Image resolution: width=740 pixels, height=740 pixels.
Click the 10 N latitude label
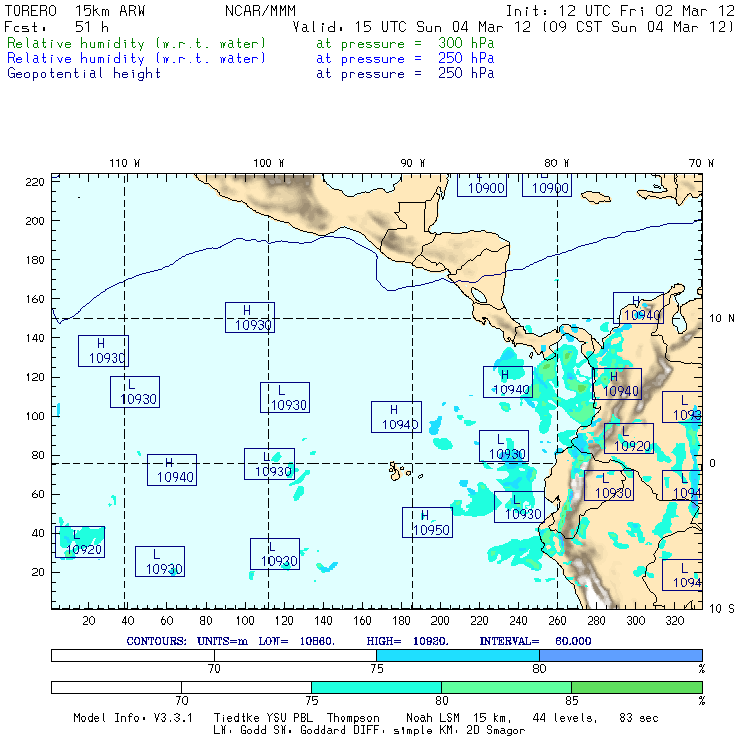pos(723,318)
